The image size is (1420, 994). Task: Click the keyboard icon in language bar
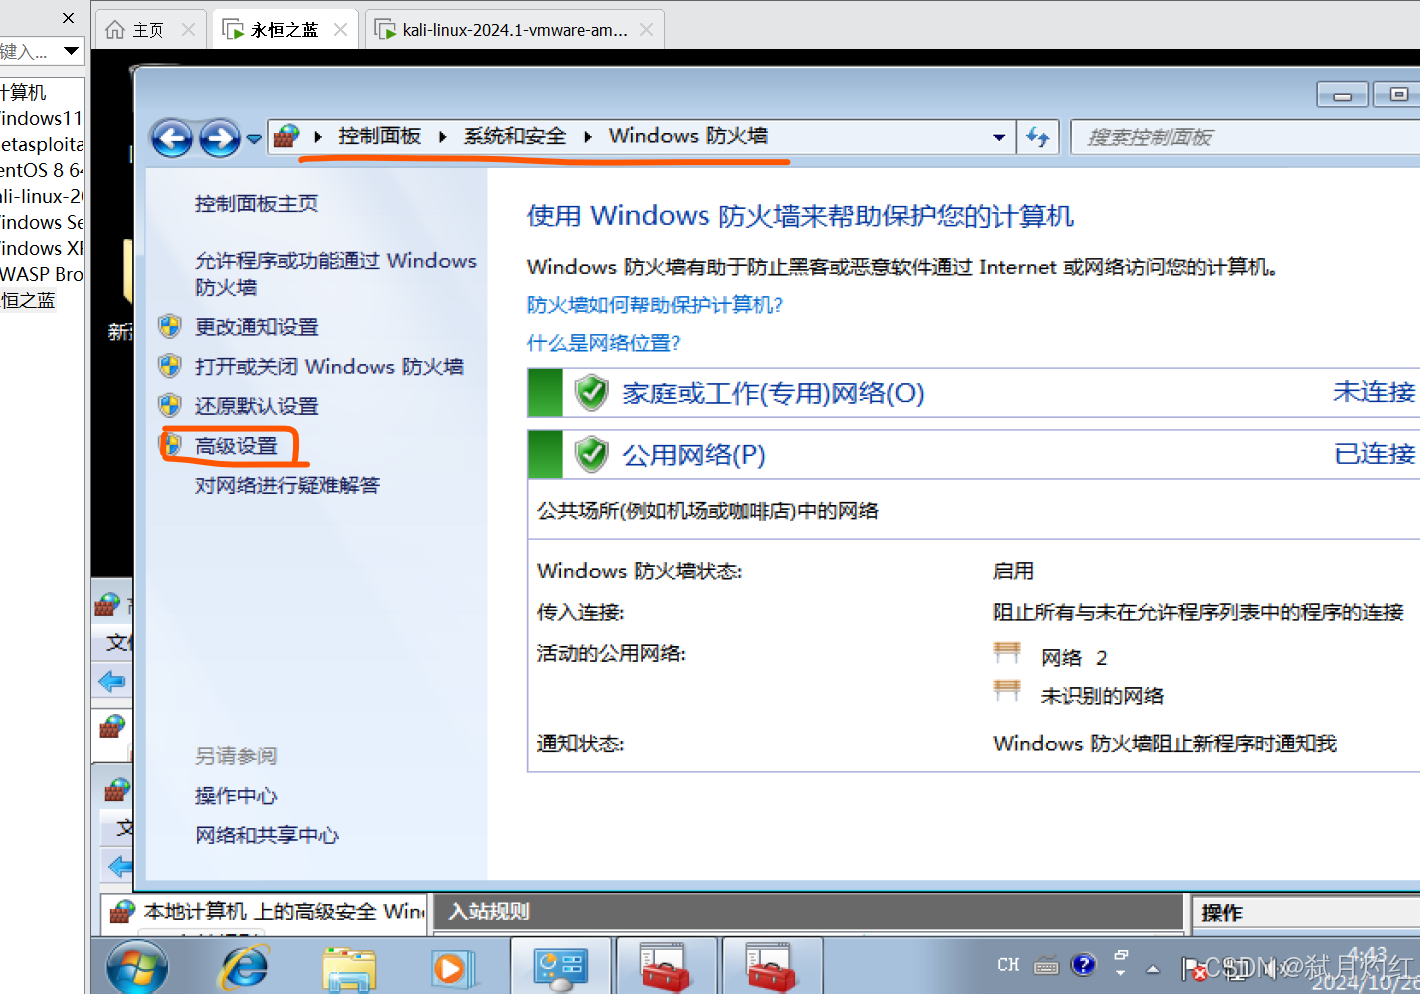pyautogui.click(x=1046, y=966)
